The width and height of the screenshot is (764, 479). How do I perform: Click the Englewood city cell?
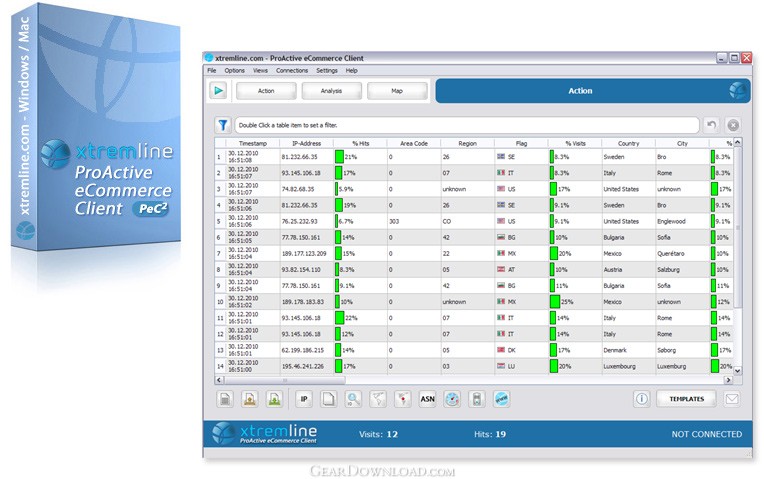(x=682, y=221)
